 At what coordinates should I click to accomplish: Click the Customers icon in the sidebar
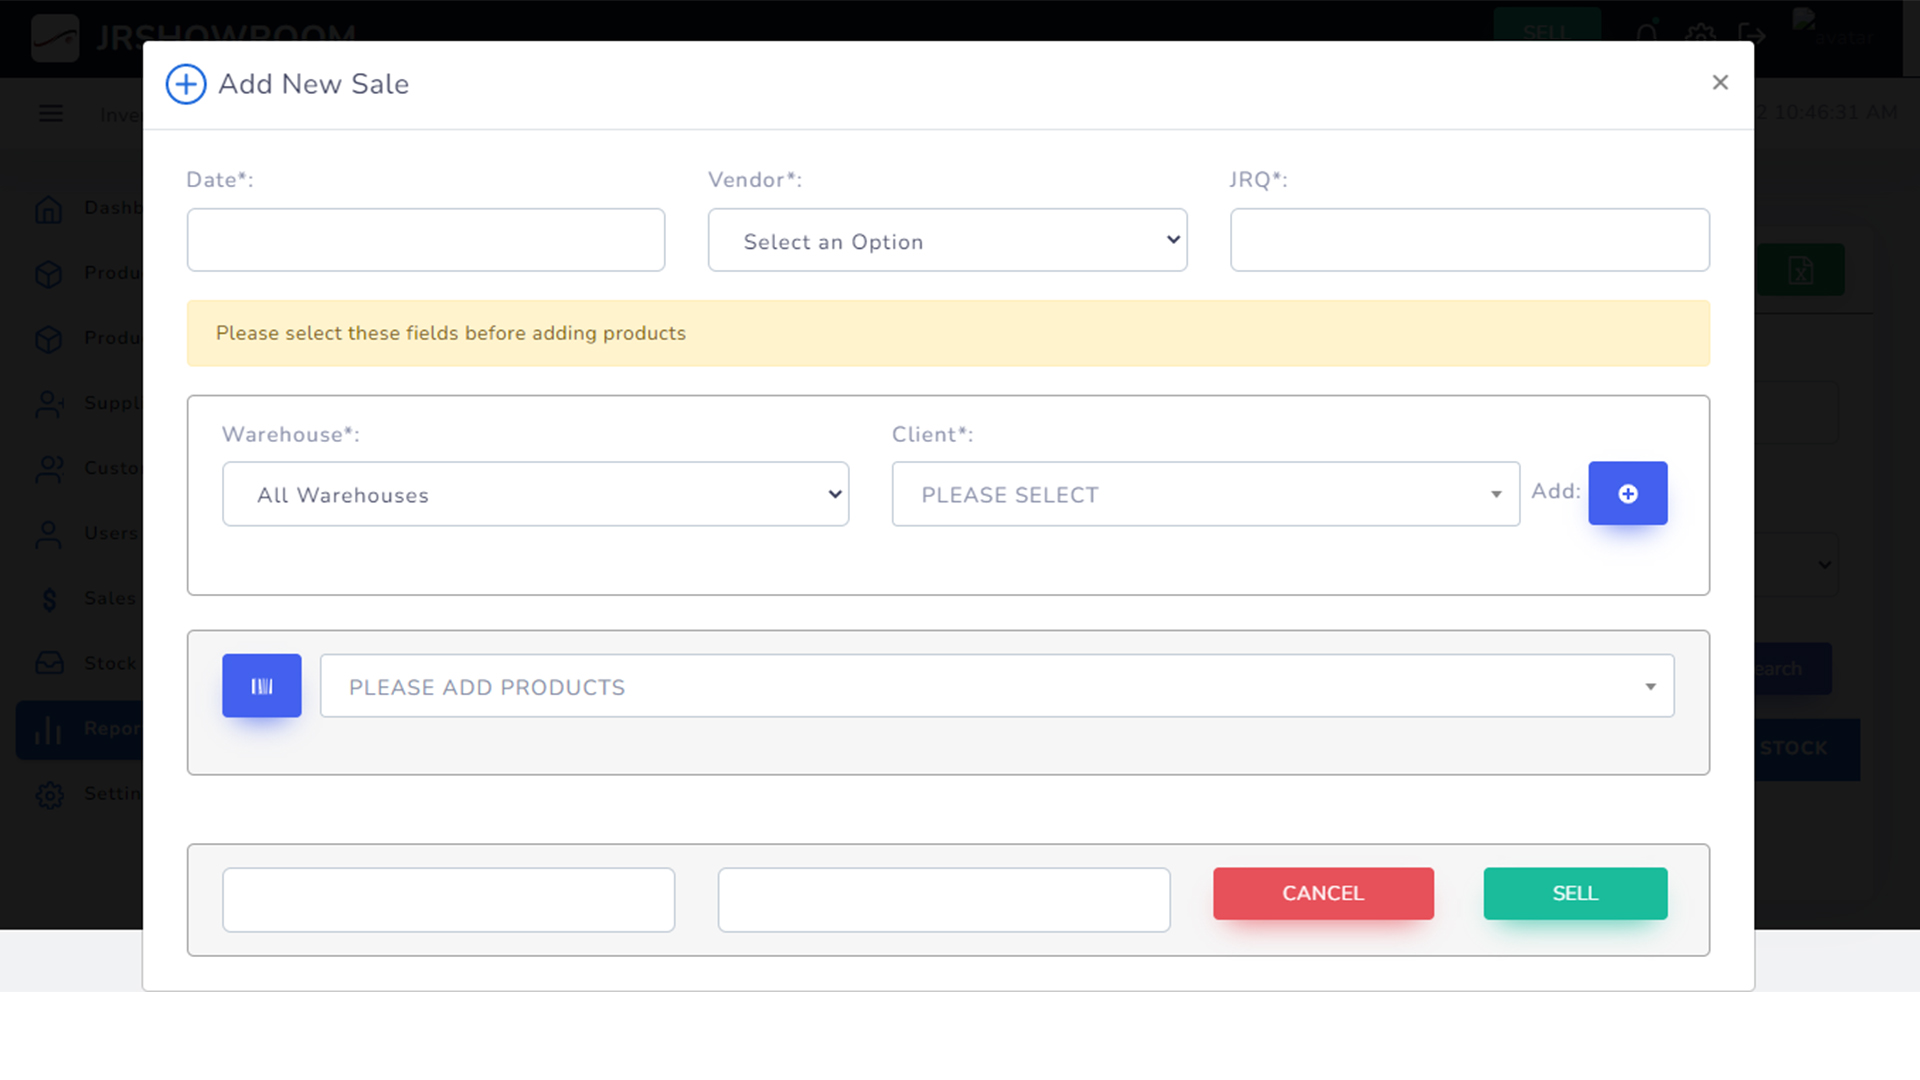(49, 469)
